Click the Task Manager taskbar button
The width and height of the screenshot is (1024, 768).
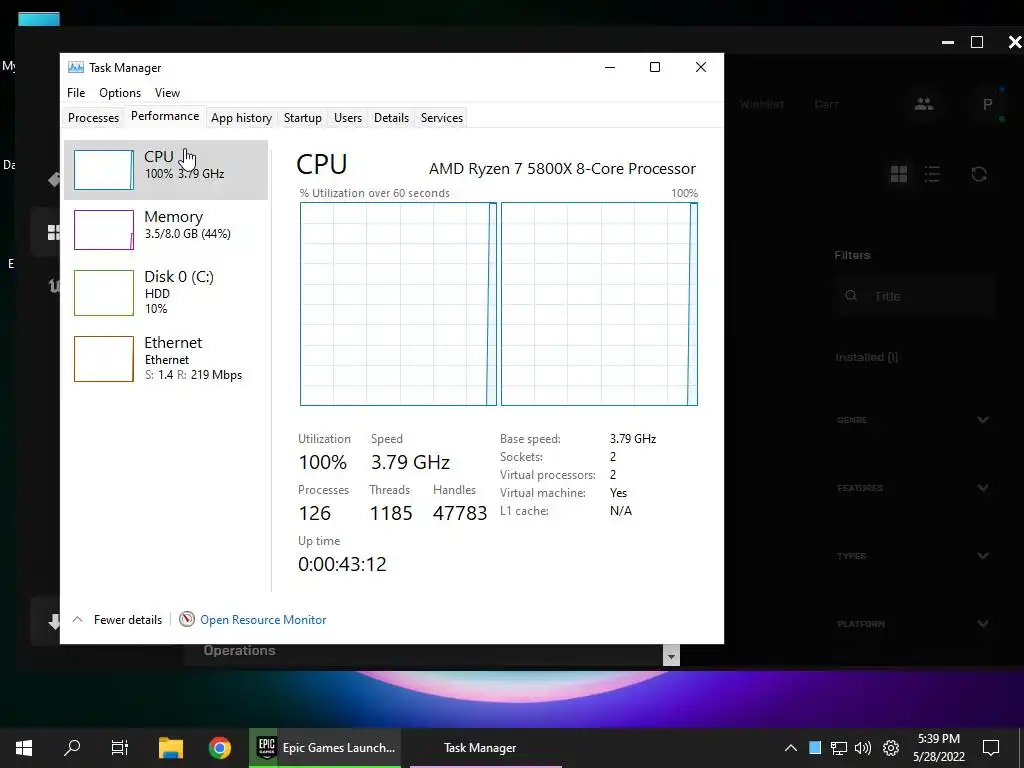[x=486, y=748]
